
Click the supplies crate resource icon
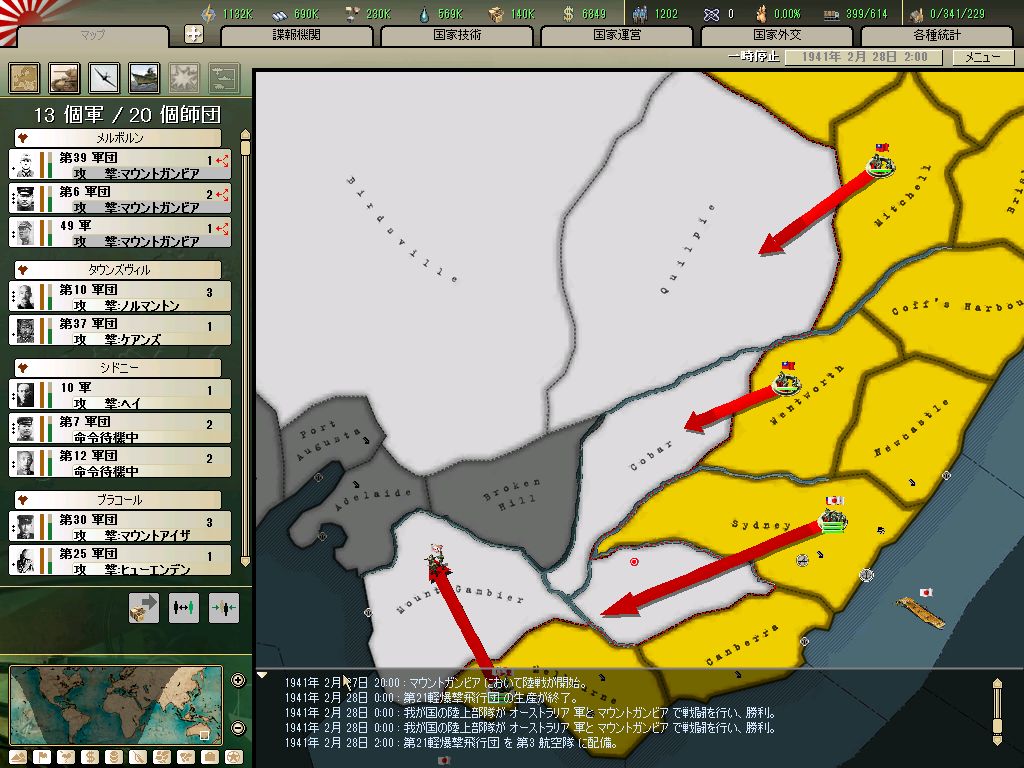[497, 14]
